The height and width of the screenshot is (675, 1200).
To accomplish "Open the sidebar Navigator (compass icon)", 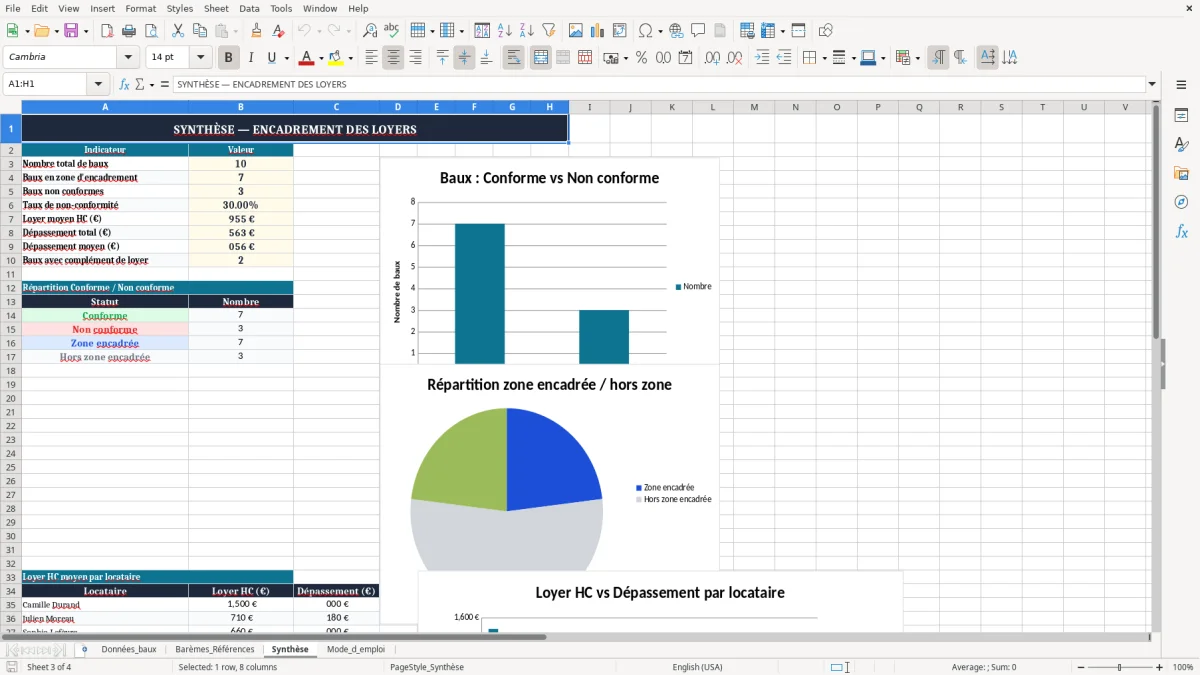I will (x=1181, y=202).
